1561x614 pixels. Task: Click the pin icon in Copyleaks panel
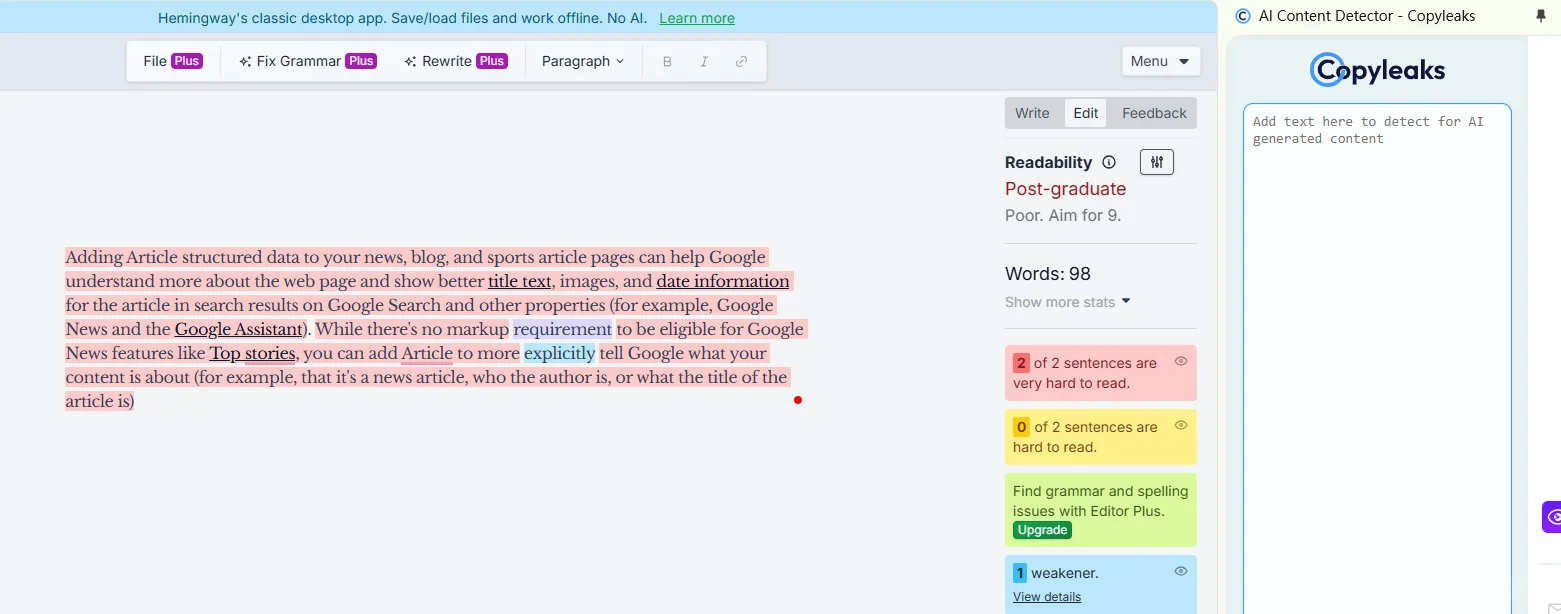click(x=1540, y=16)
